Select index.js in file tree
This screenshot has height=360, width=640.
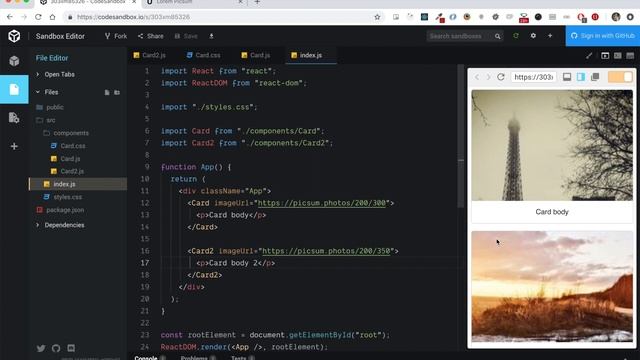click(78, 184)
